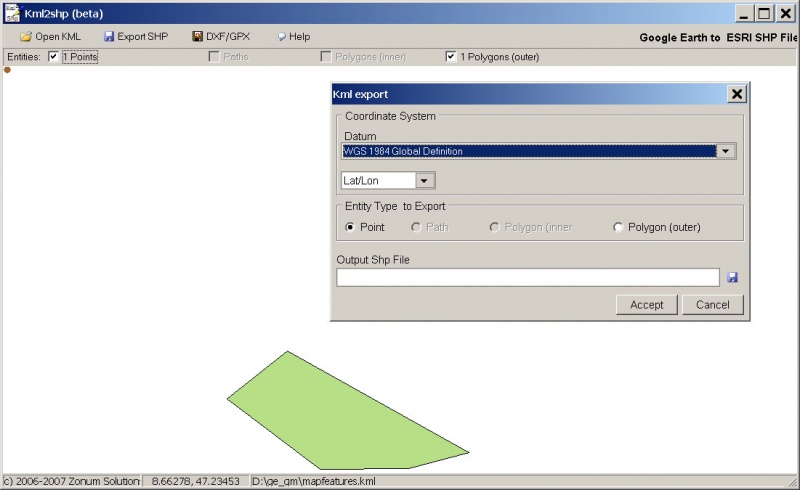Toggle the 1 Polygons (outer) checkbox
The image size is (800, 490).
(451, 57)
